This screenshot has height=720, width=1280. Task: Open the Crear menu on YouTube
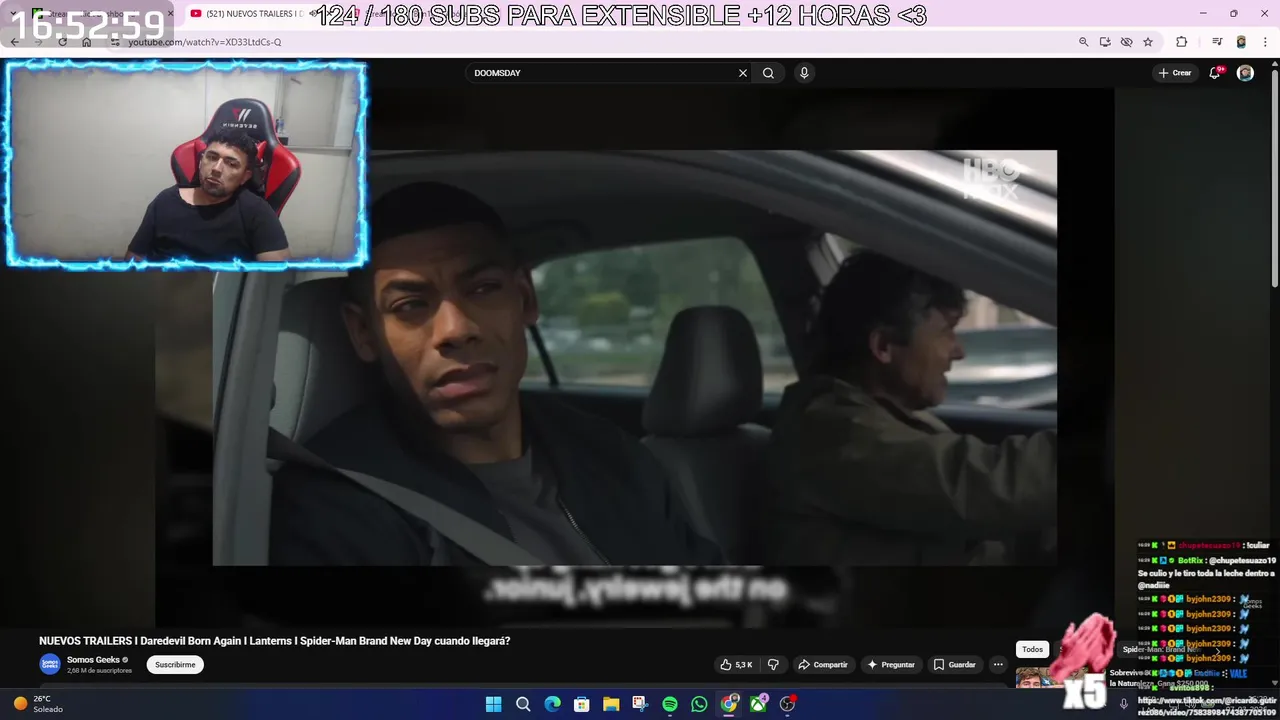point(1175,73)
